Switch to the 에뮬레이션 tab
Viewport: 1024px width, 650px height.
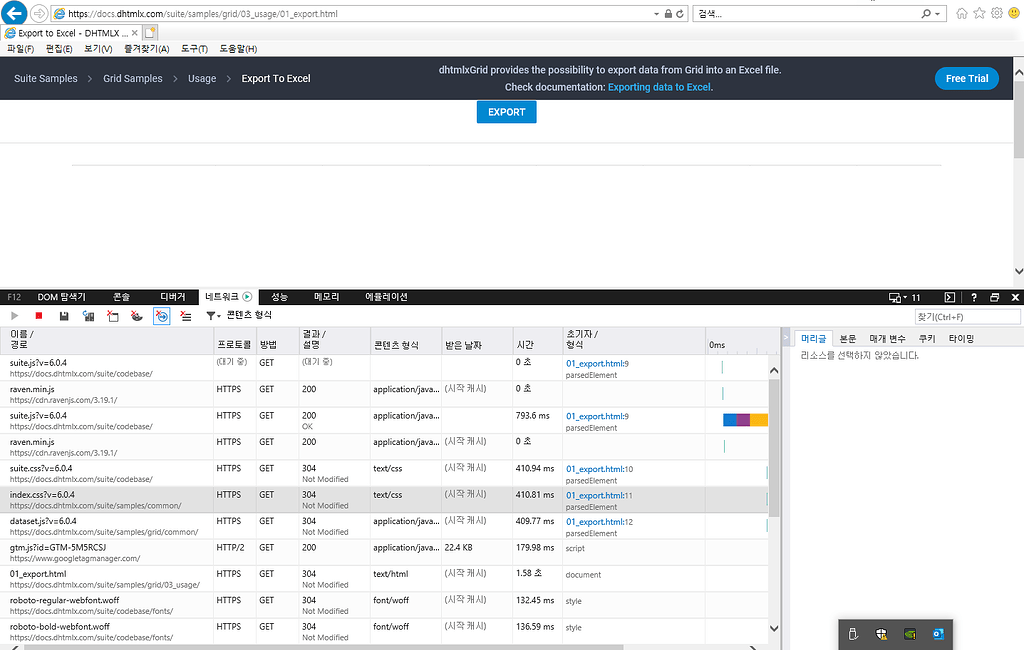point(386,297)
